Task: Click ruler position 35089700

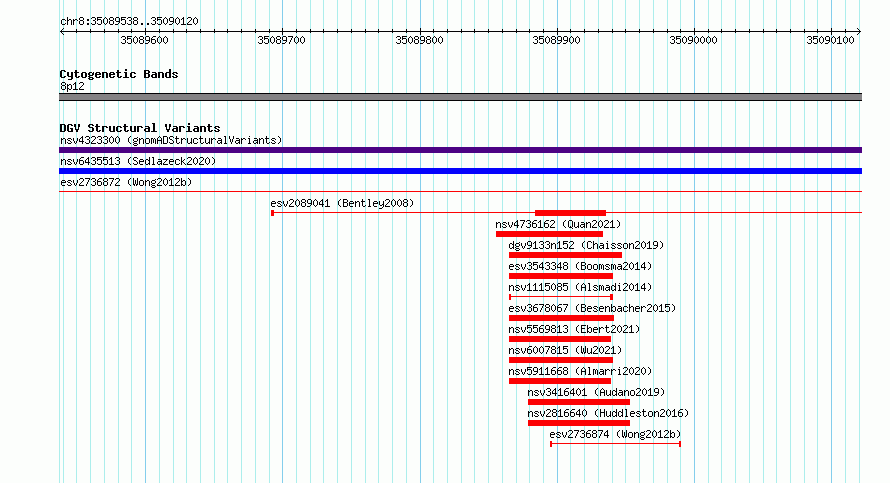Action: point(282,40)
